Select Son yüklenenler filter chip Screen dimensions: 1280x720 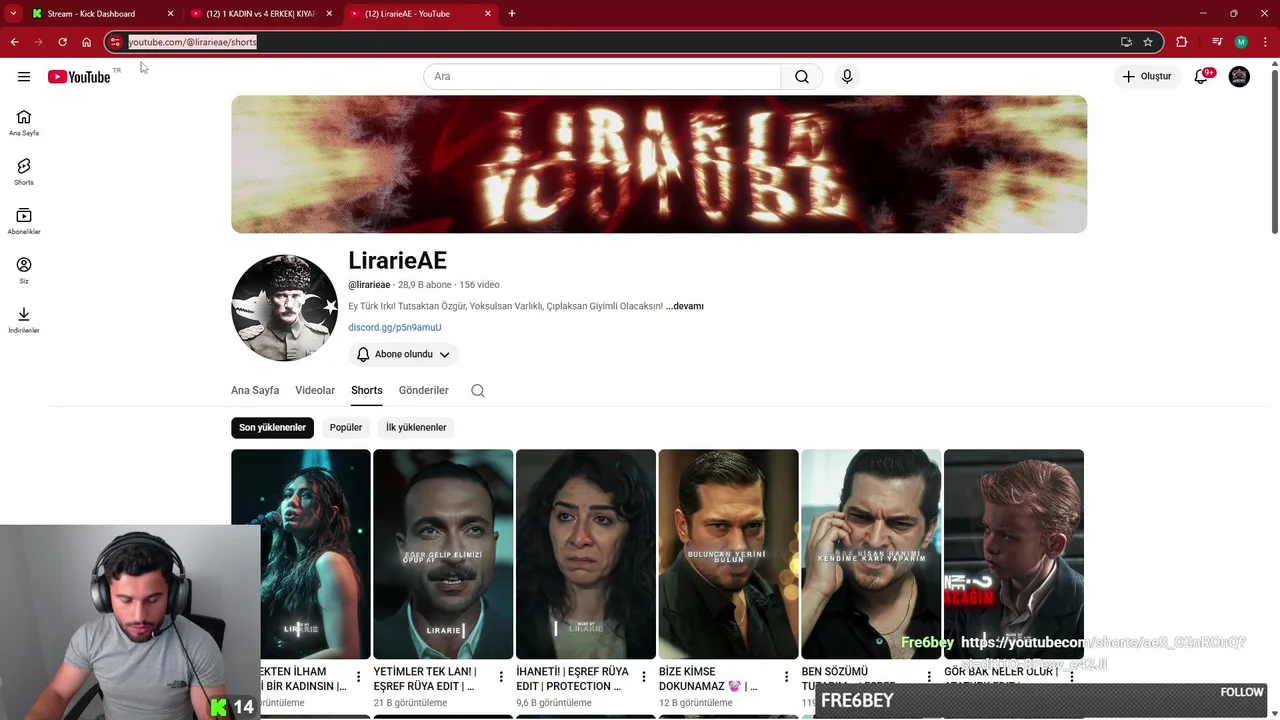[272, 428]
